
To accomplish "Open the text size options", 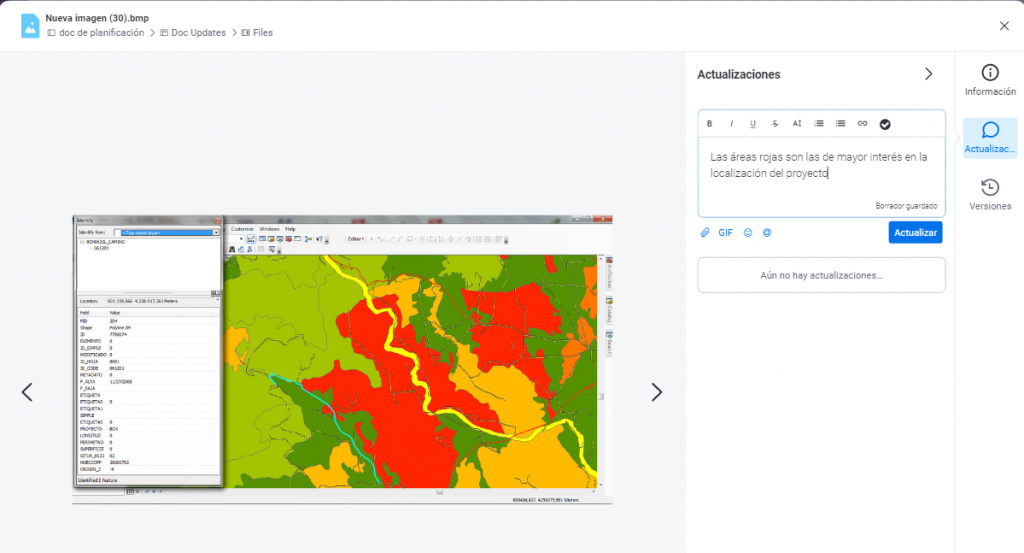I will [x=797, y=124].
